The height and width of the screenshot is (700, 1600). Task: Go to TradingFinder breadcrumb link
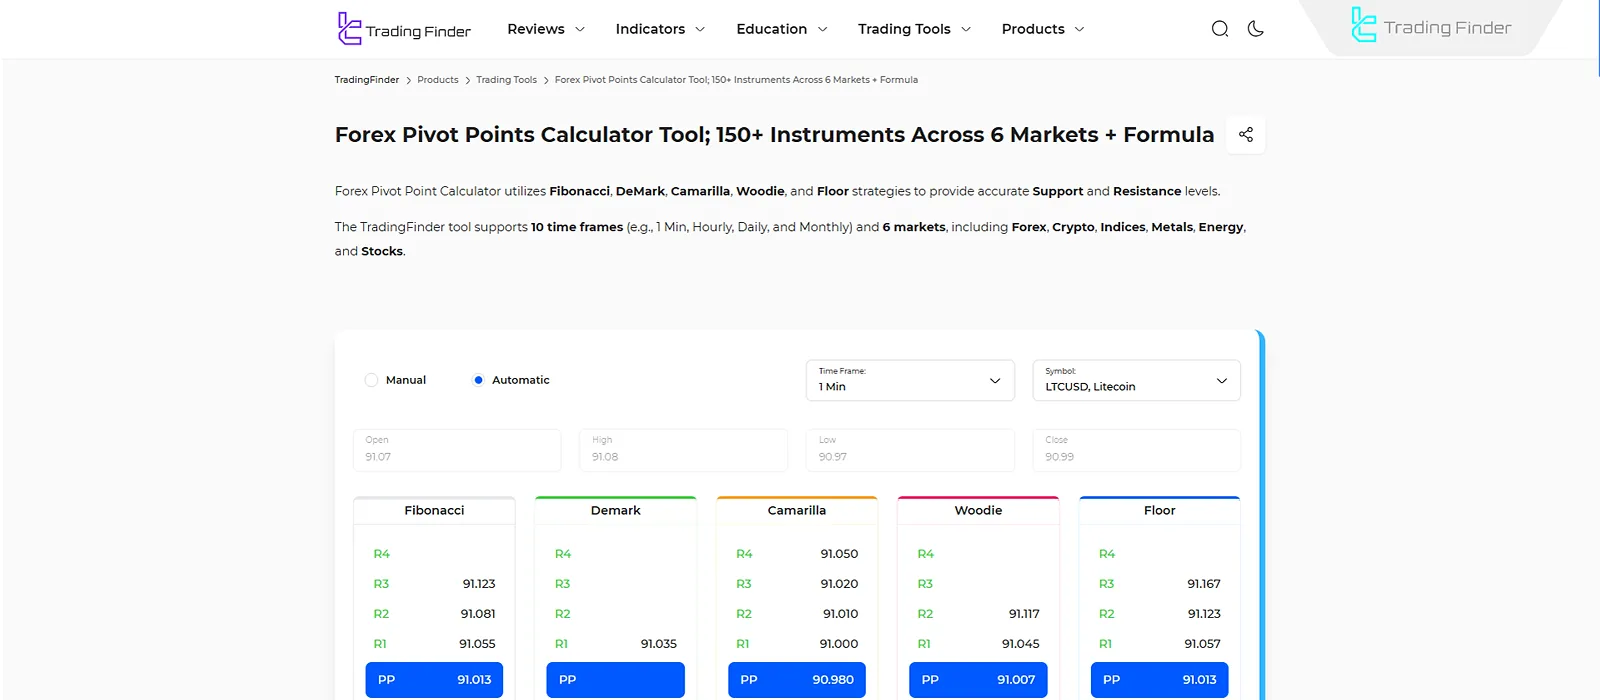(x=367, y=80)
